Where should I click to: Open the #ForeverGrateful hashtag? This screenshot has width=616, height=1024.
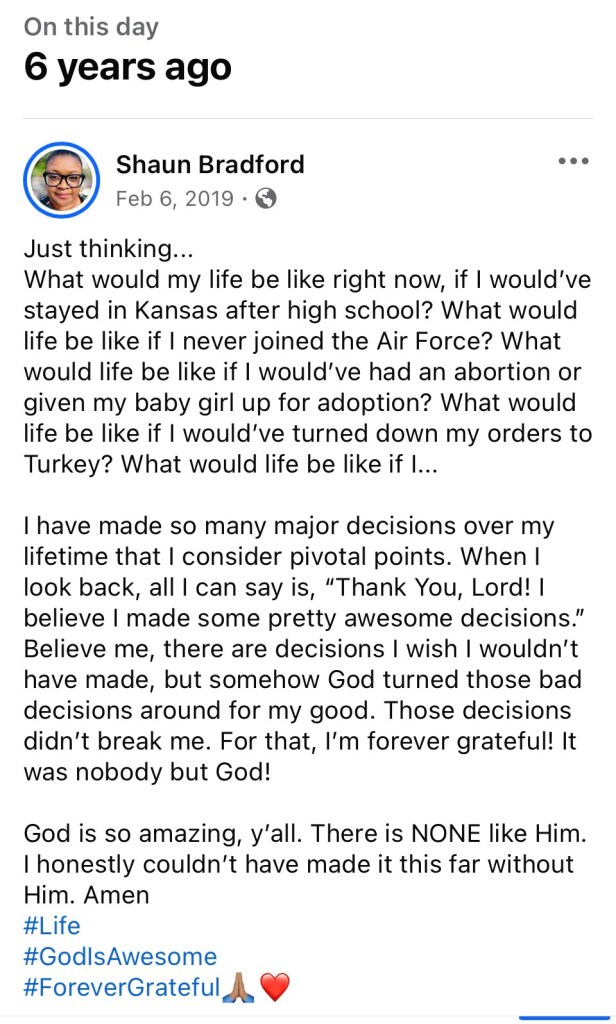tap(121, 988)
